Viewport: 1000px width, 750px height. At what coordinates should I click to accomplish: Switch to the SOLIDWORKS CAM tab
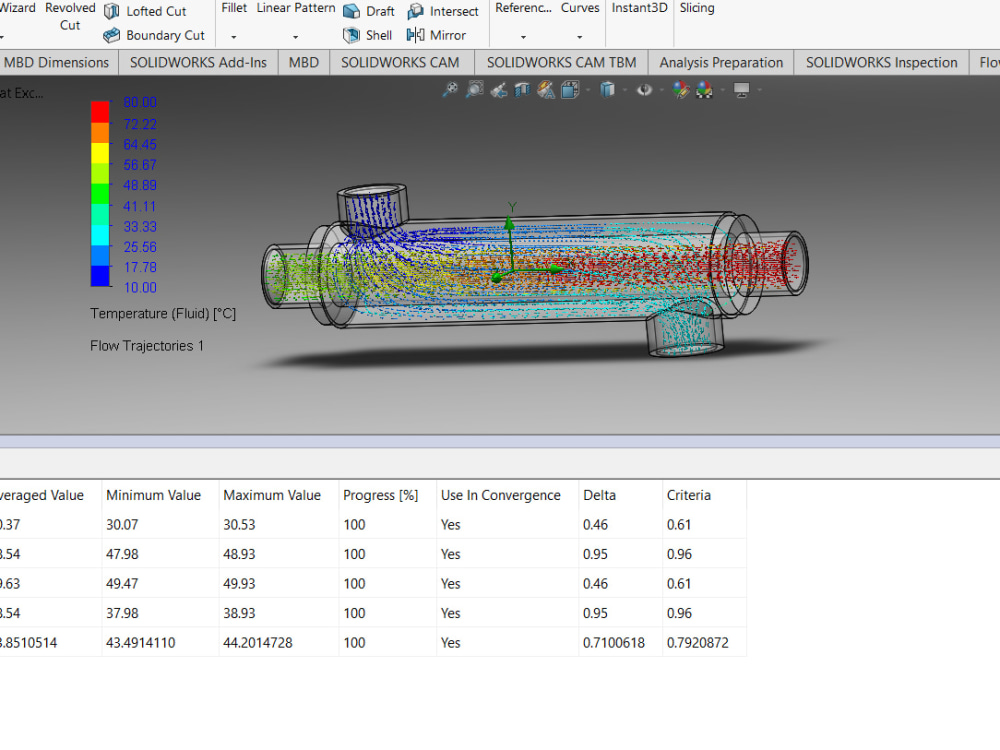click(400, 62)
